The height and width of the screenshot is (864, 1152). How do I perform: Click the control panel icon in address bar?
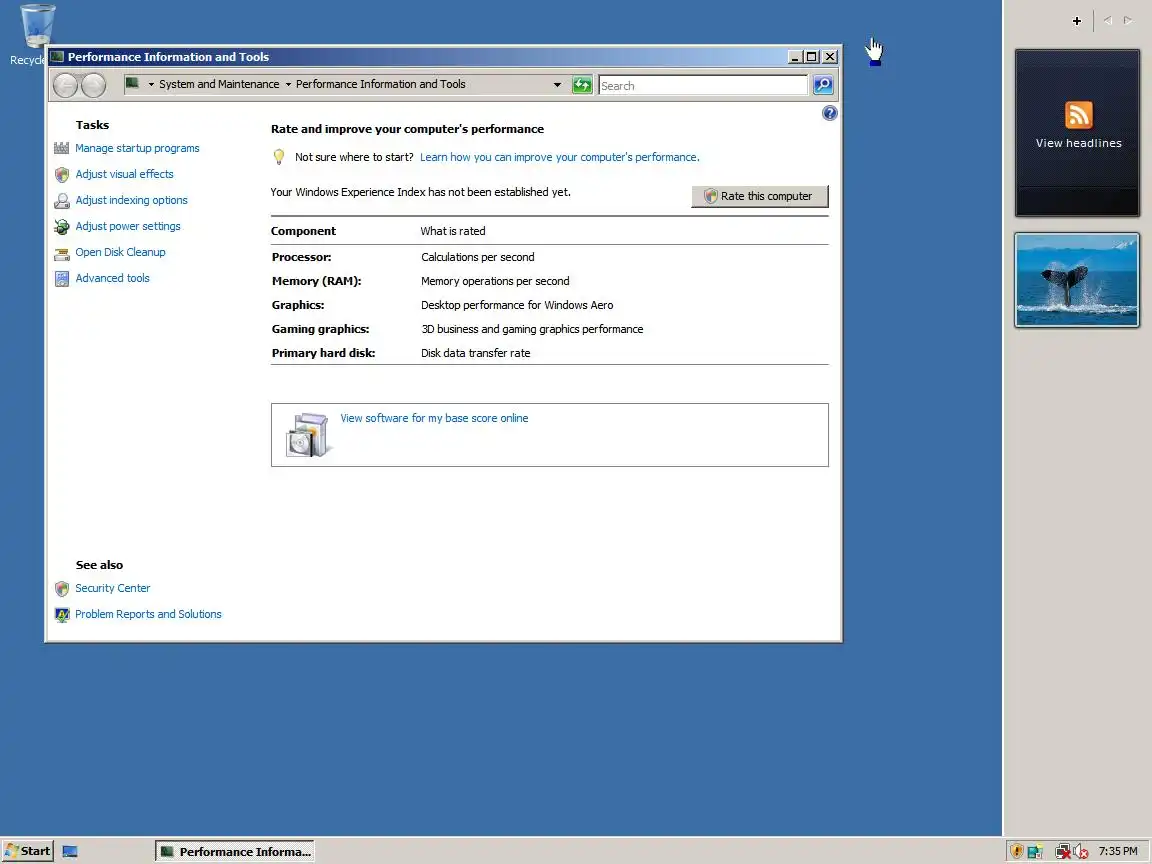tap(132, 84)
